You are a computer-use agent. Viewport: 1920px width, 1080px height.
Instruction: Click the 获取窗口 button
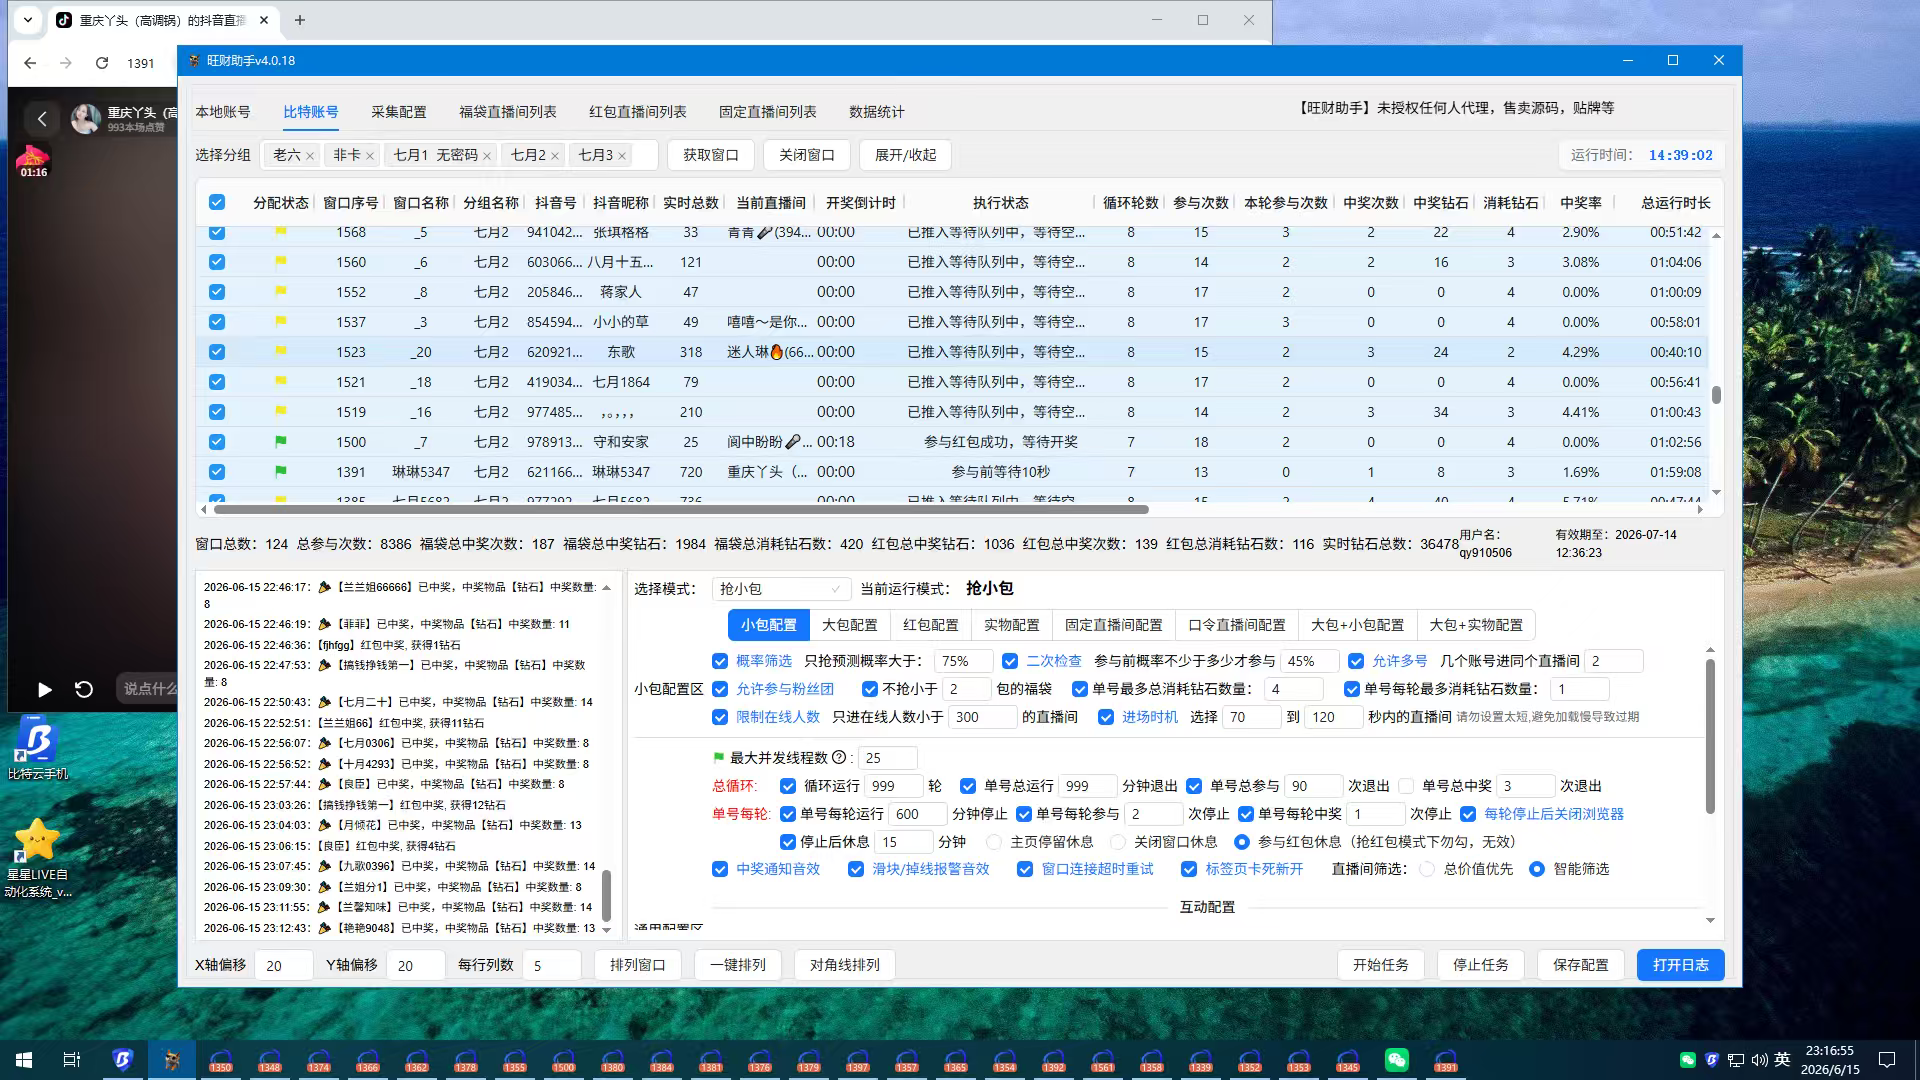711,155
